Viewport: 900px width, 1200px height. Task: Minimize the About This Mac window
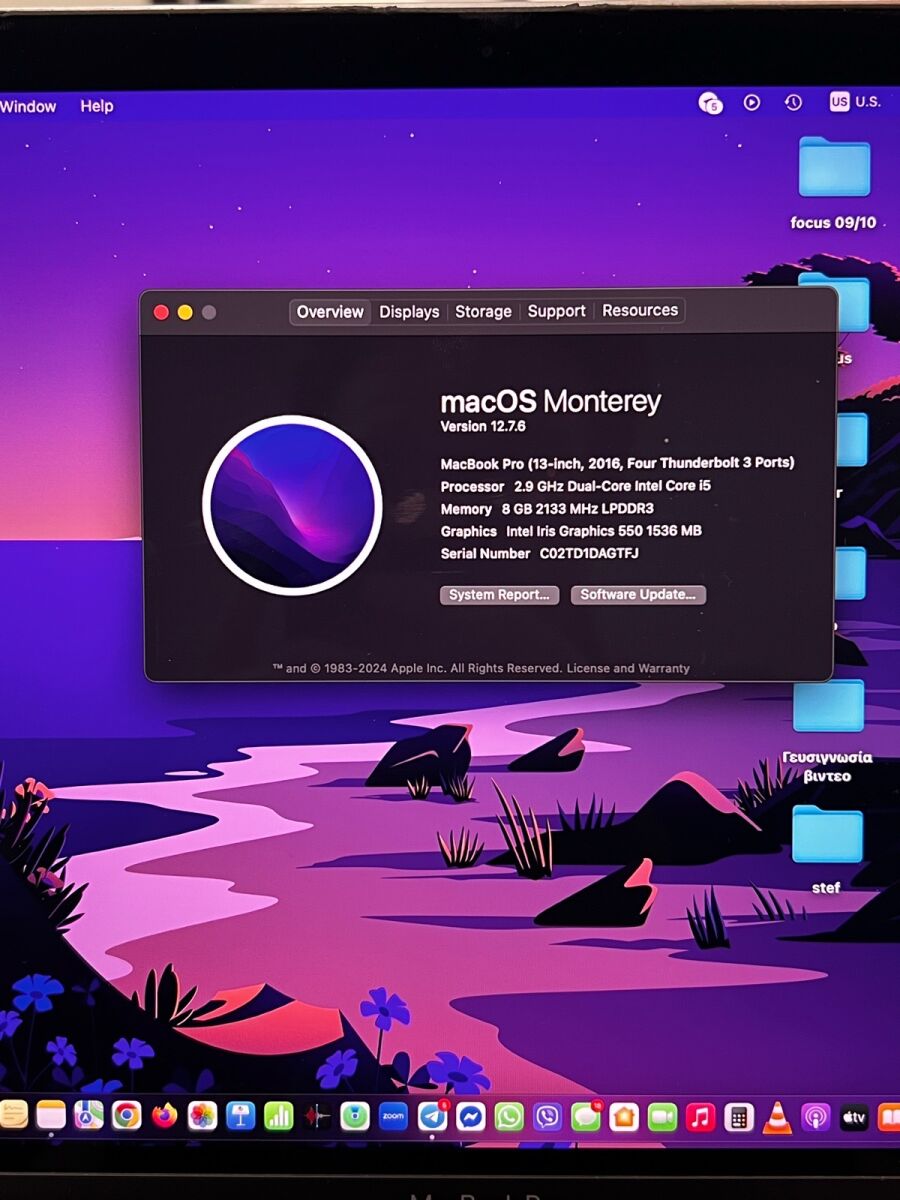[x=185, y=312]
